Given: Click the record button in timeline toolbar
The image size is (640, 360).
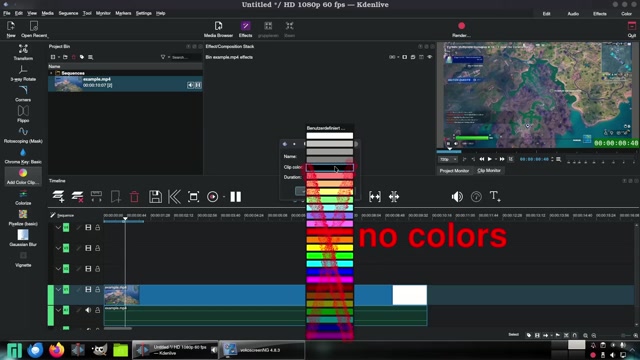Looking at the screenshot, I should [x=212, y=197].
